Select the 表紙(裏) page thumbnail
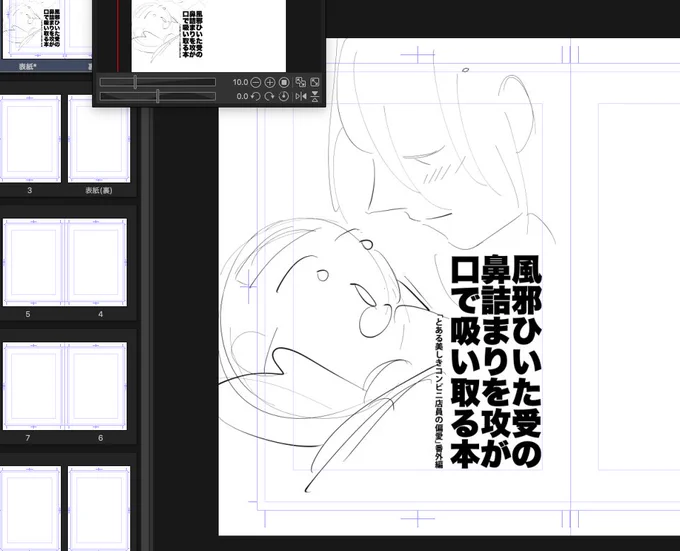This screenshot has height=551, width=680. [99, 139]
